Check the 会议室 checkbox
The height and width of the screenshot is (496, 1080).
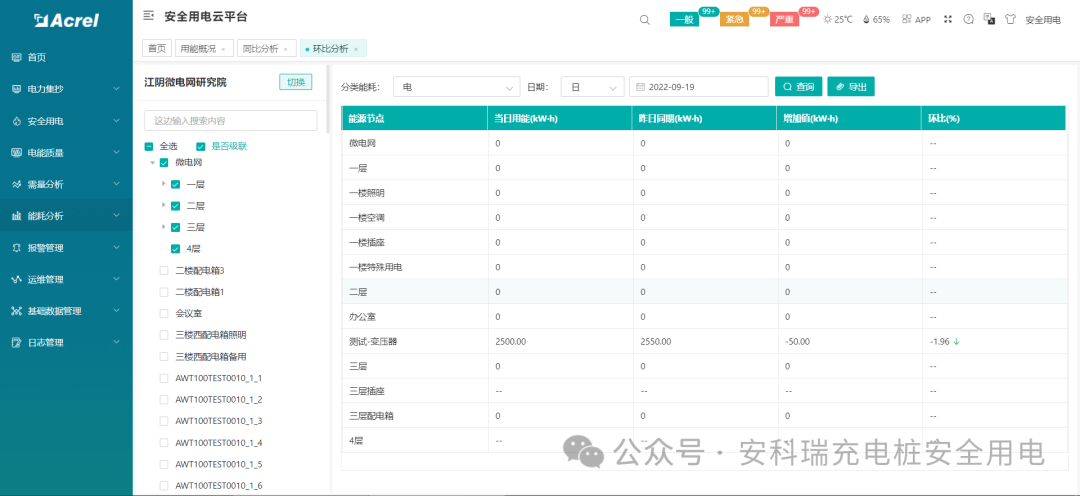[164, 313]
